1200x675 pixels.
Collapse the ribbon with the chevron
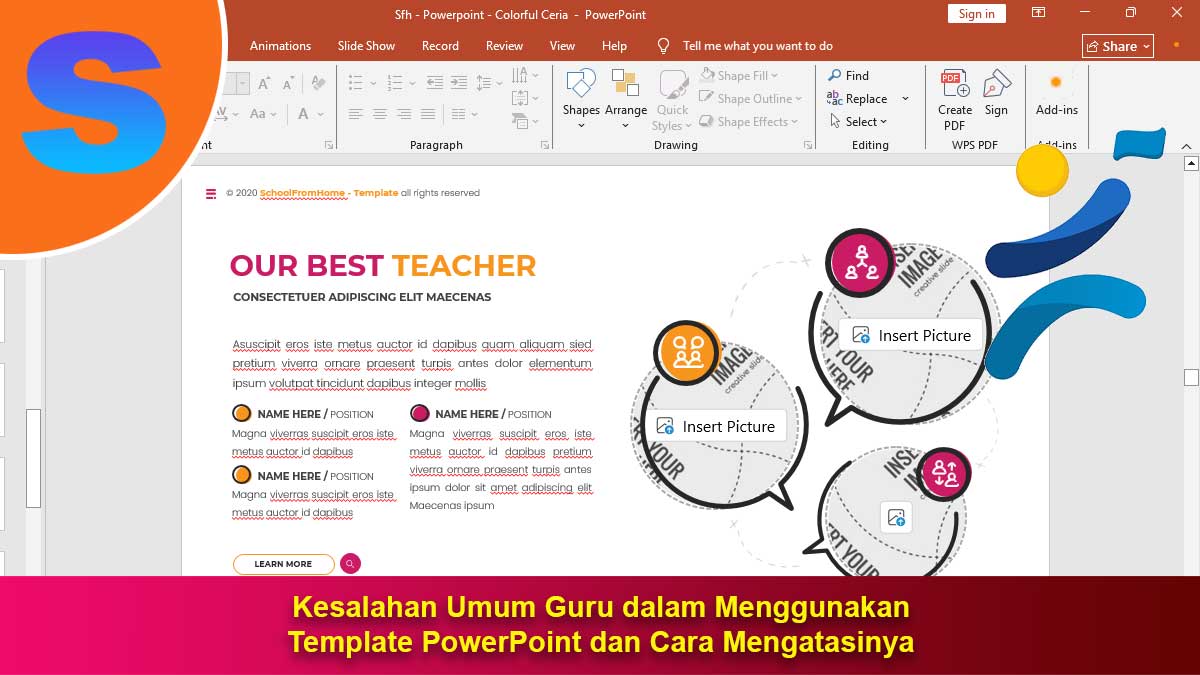click(x=1187, y=146)
